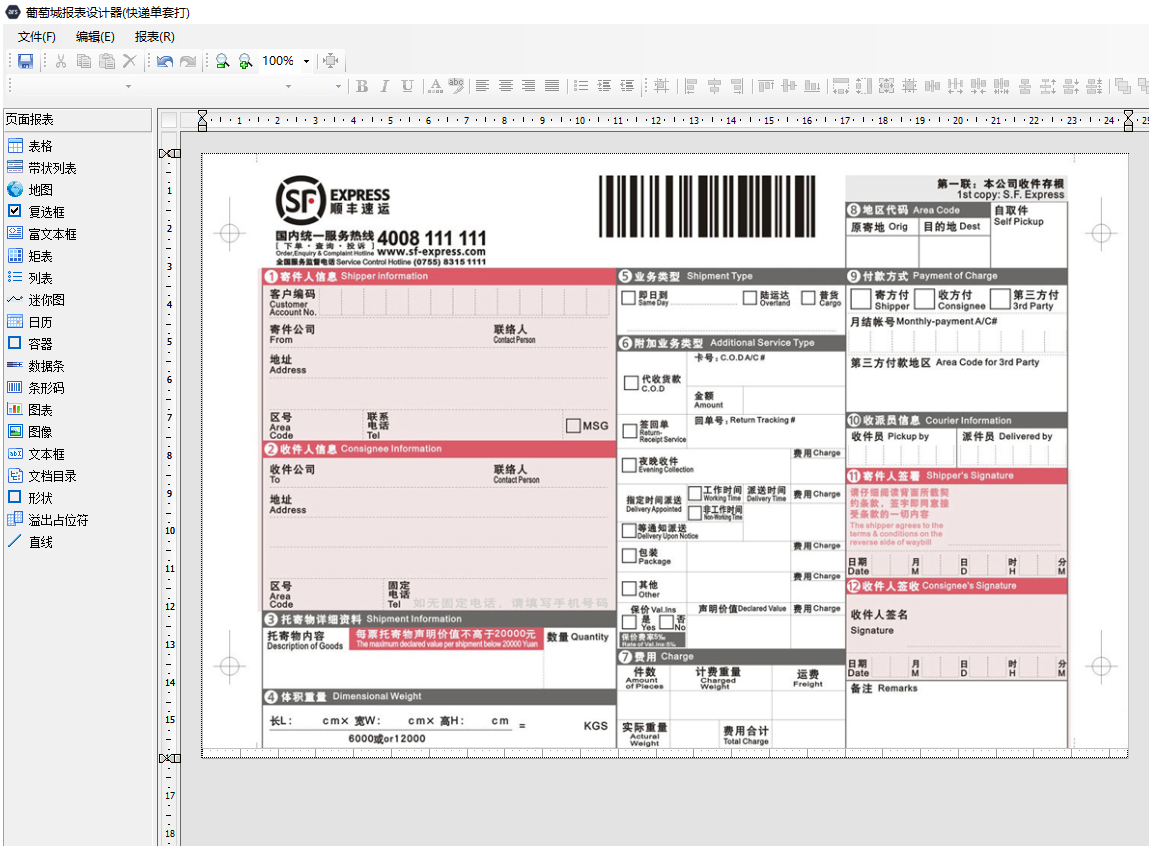Save the report with the floppy disk icon
The width and height of the screenshot is (1152, 849).
click(26, 61)
